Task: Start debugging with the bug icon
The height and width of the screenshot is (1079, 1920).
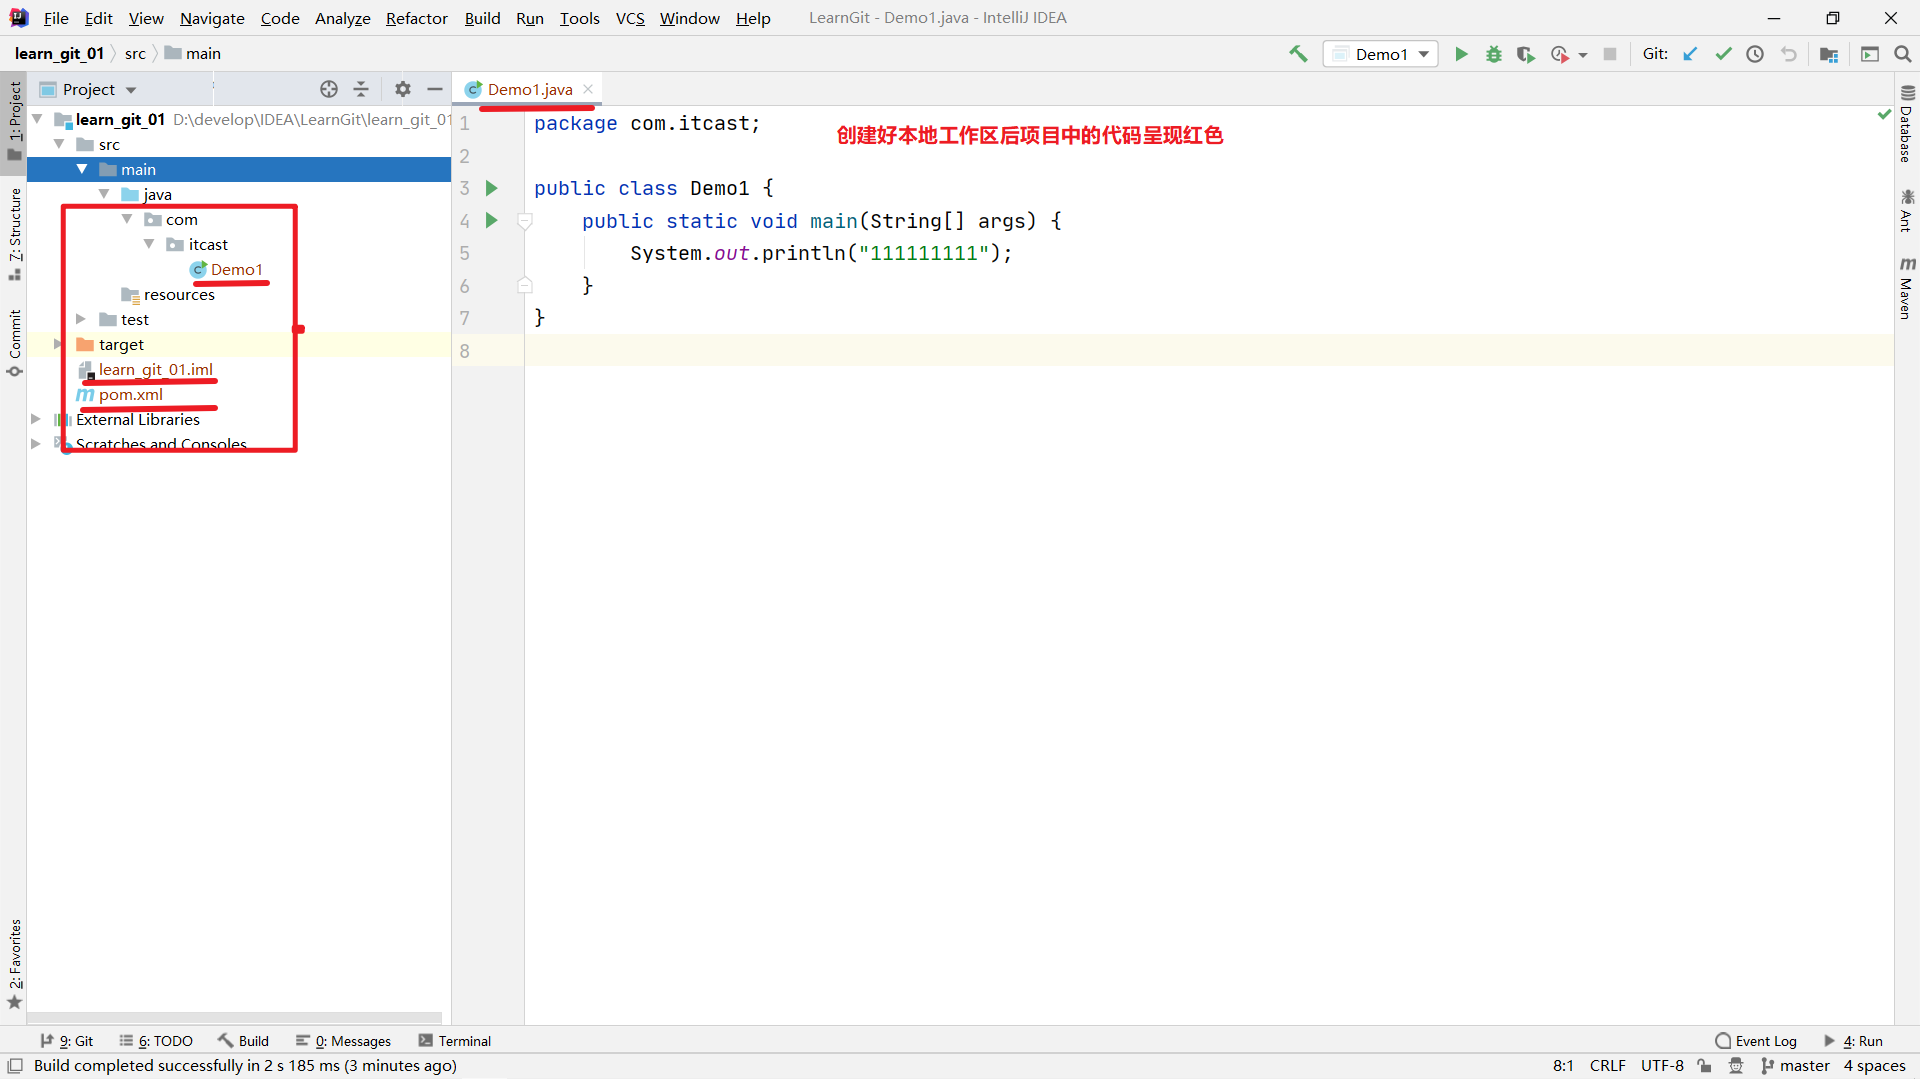Action: point(1493,54)
